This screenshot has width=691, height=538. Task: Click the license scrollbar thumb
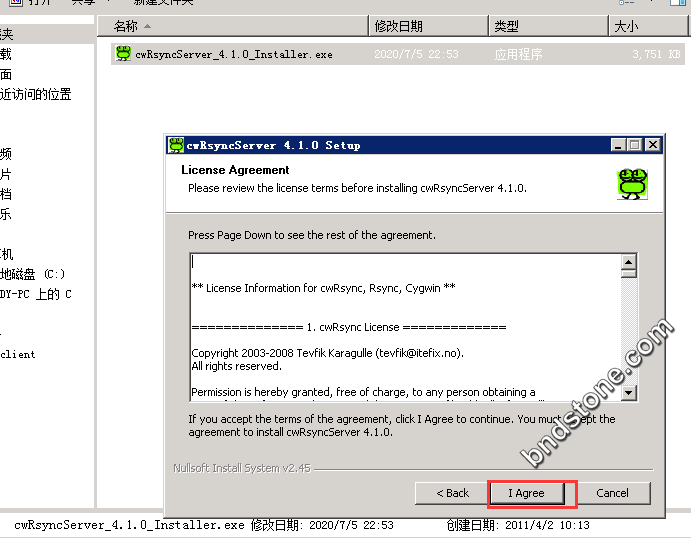tap(628, 274)
